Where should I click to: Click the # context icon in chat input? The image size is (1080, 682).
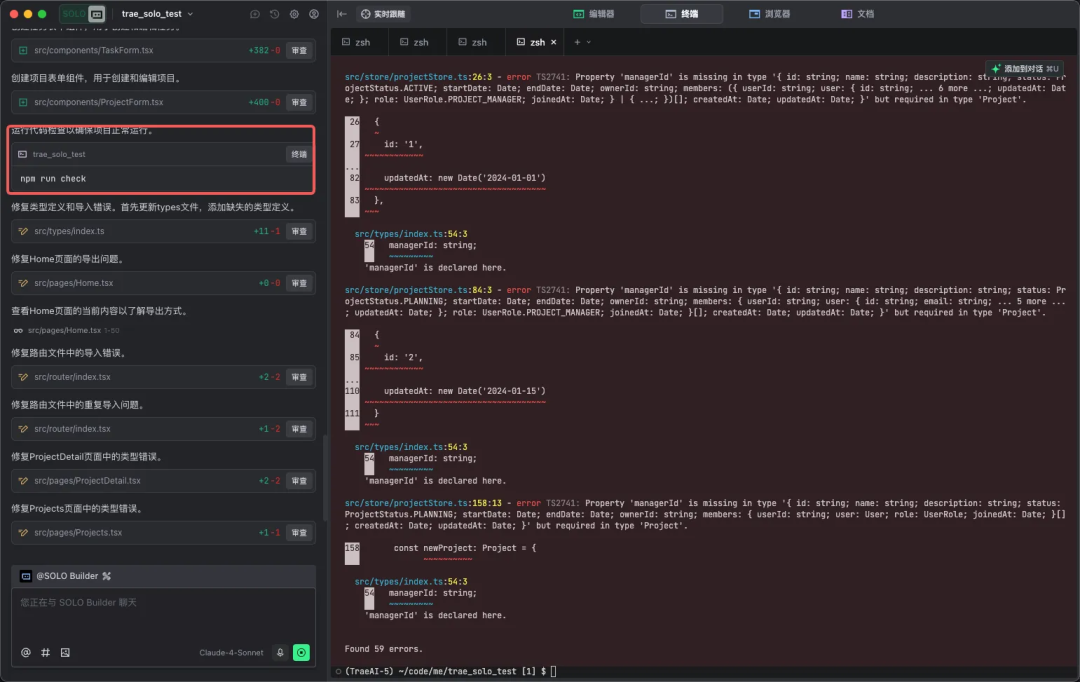(45, 652)
